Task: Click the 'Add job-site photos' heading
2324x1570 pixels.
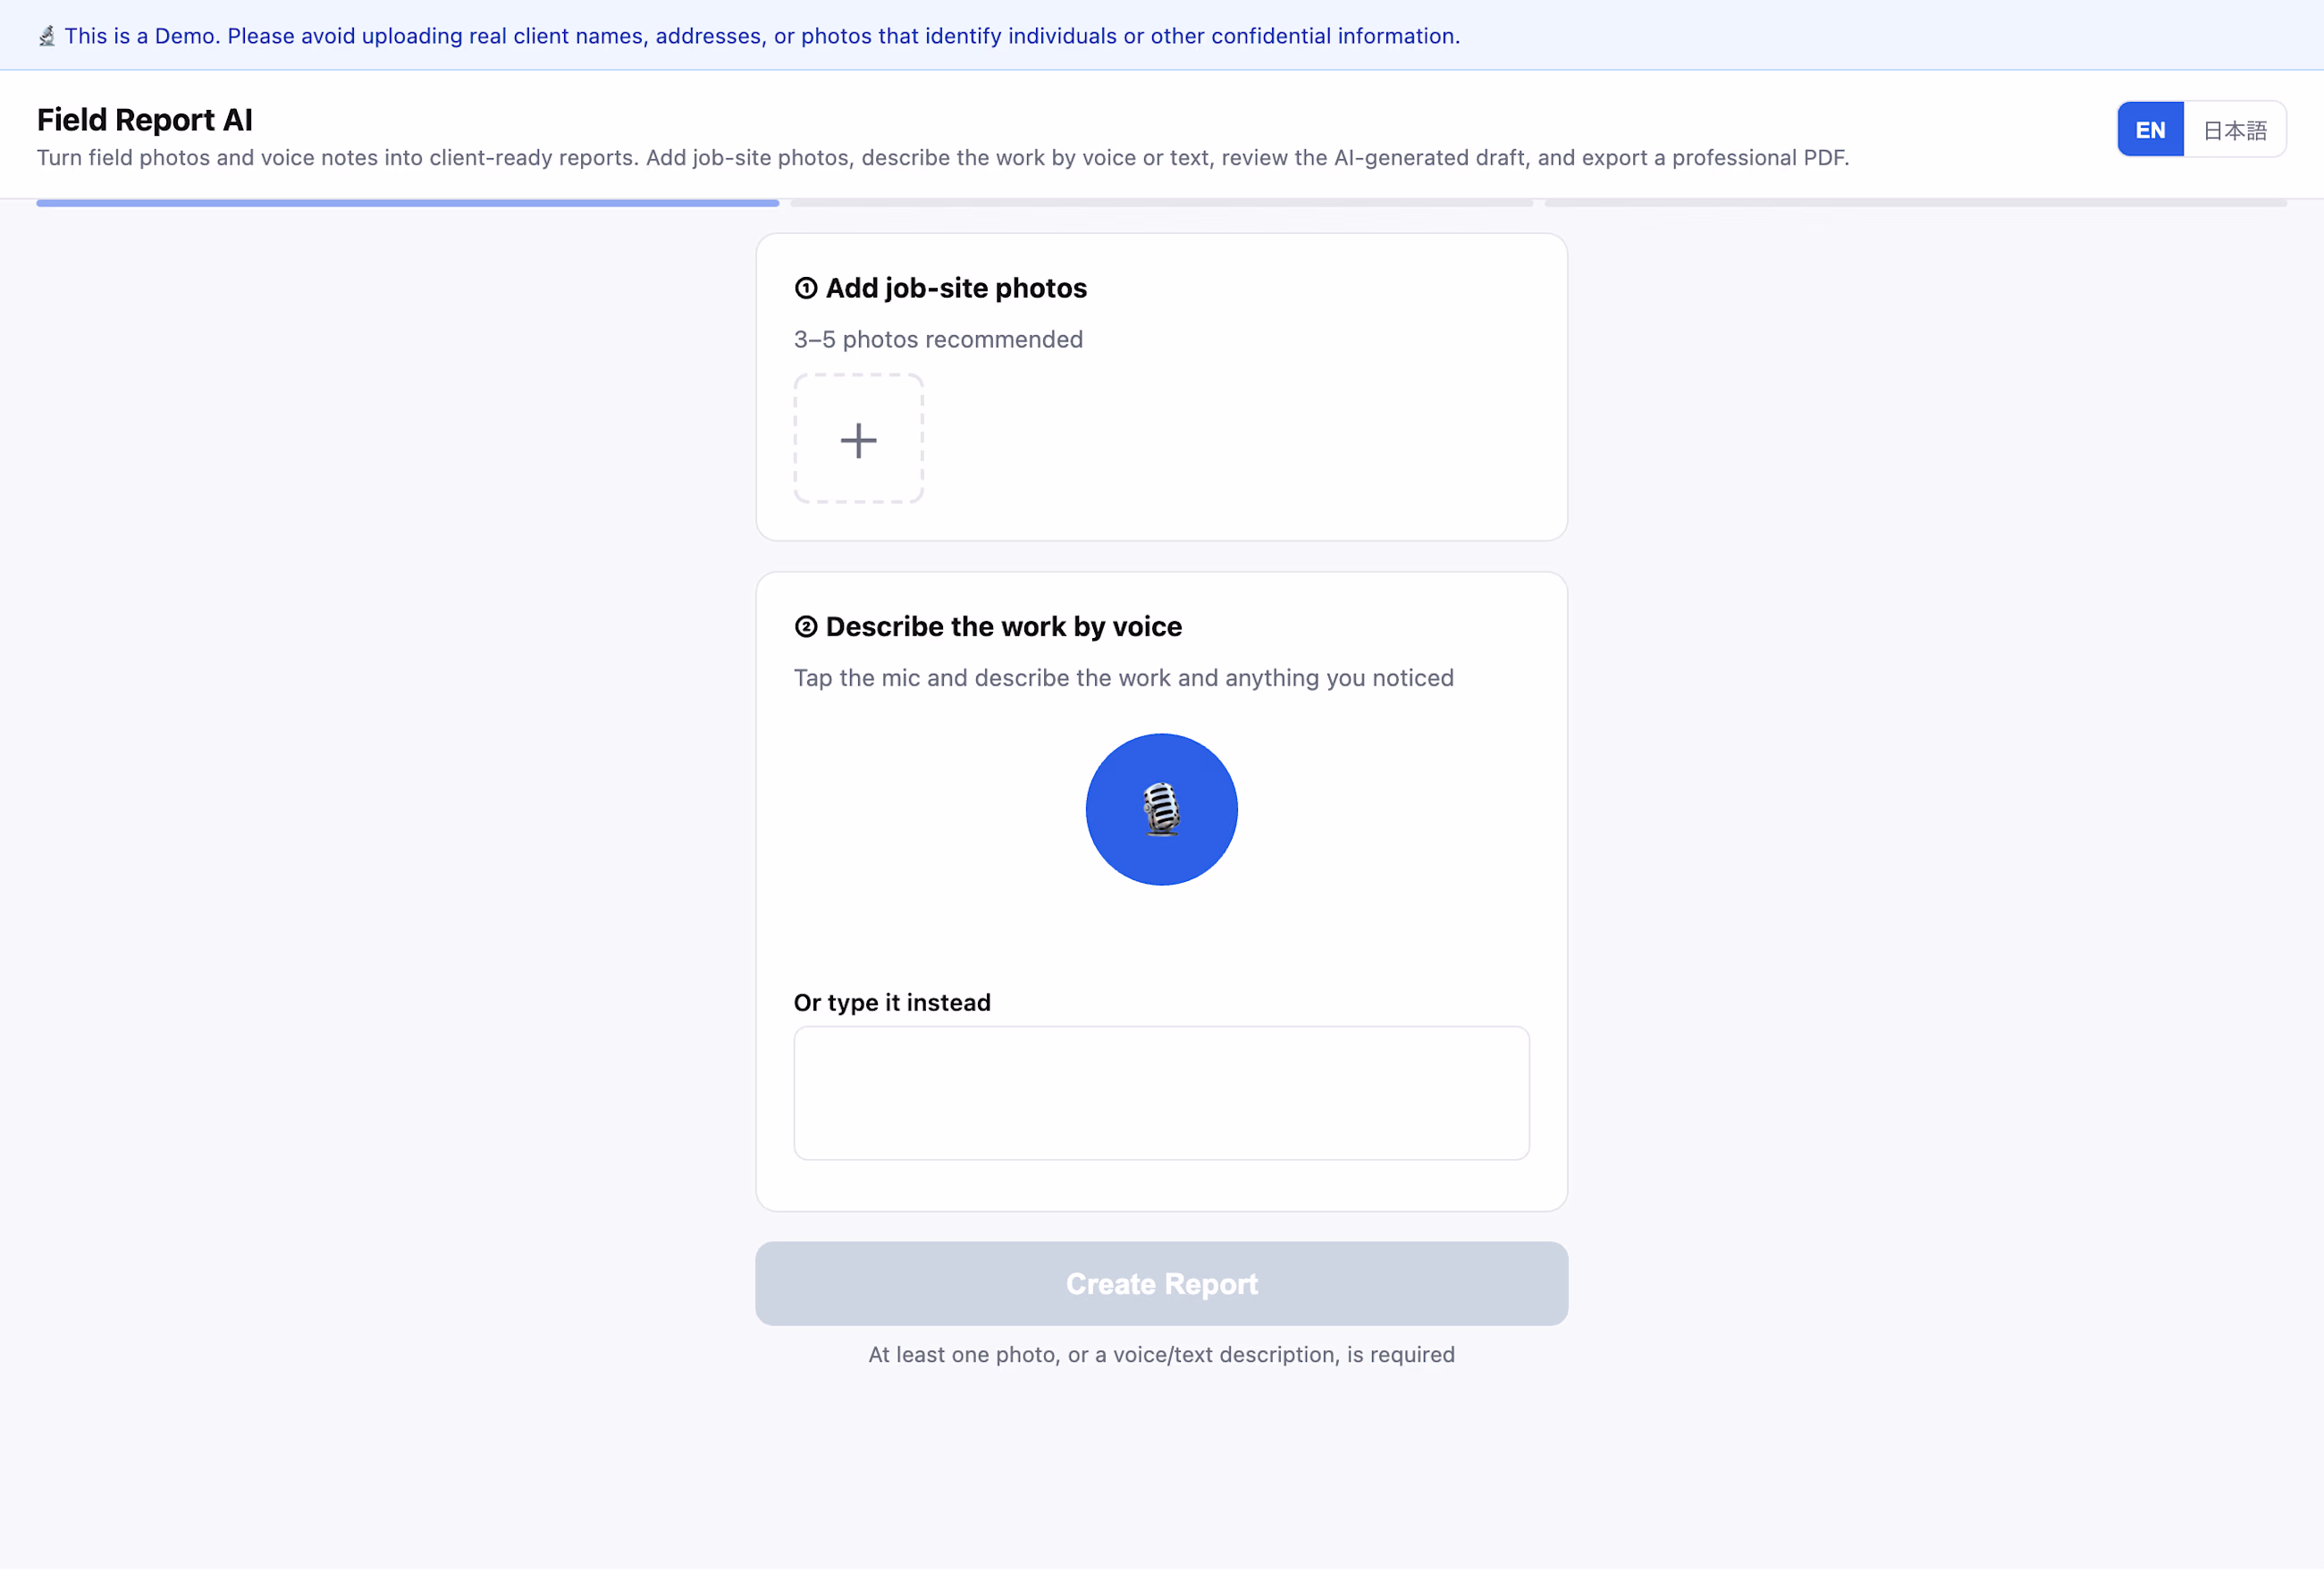Action: [x=956, y=288]
